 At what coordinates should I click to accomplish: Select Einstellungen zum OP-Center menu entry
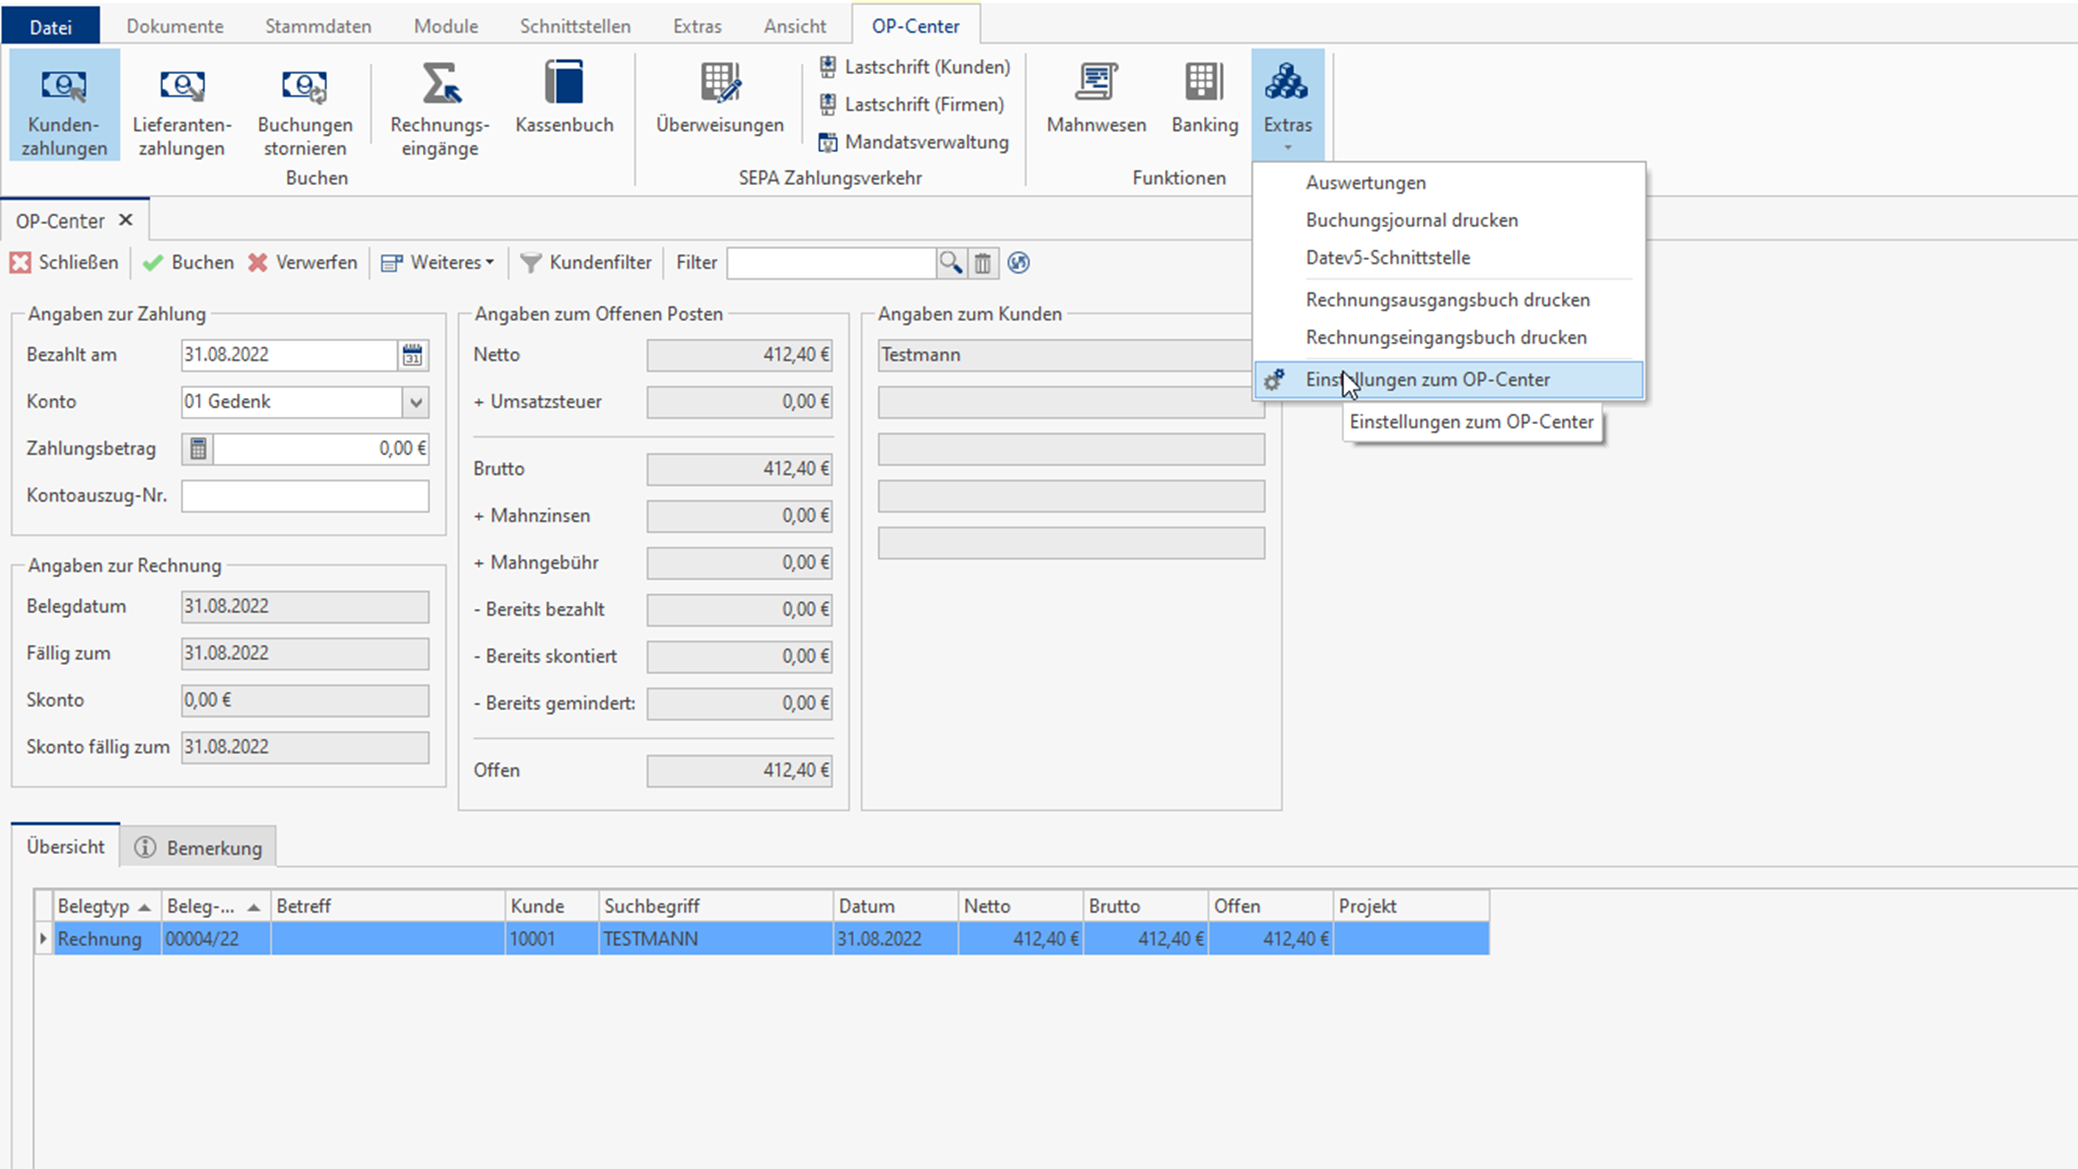(1427, 380)
